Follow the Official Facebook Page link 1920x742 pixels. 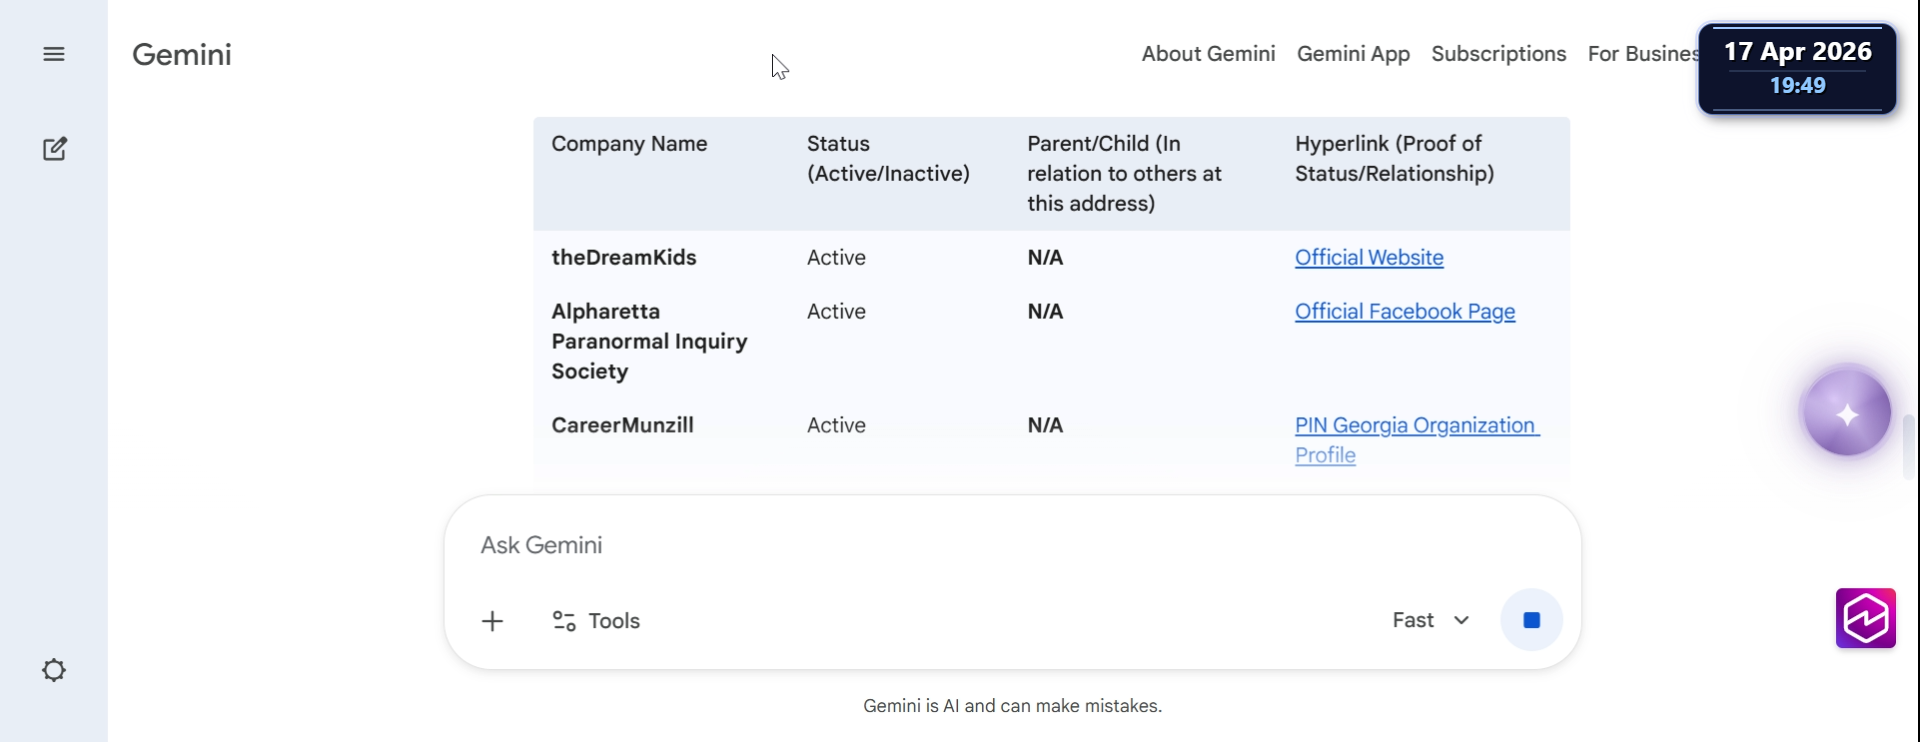[x=1404, y=312]
